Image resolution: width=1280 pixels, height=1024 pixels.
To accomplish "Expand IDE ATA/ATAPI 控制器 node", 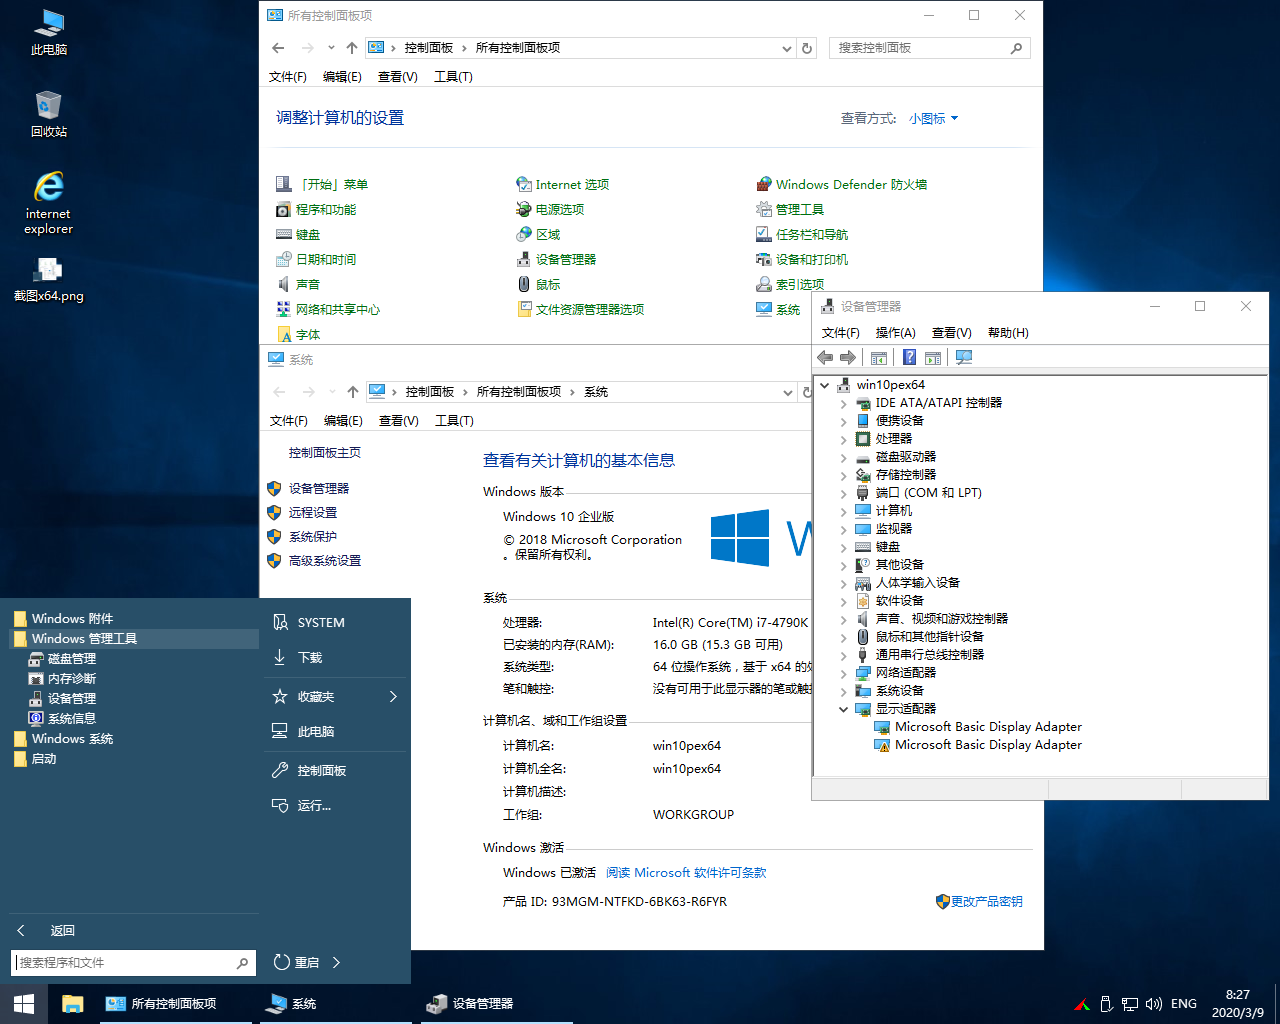I will coord(843,403).
